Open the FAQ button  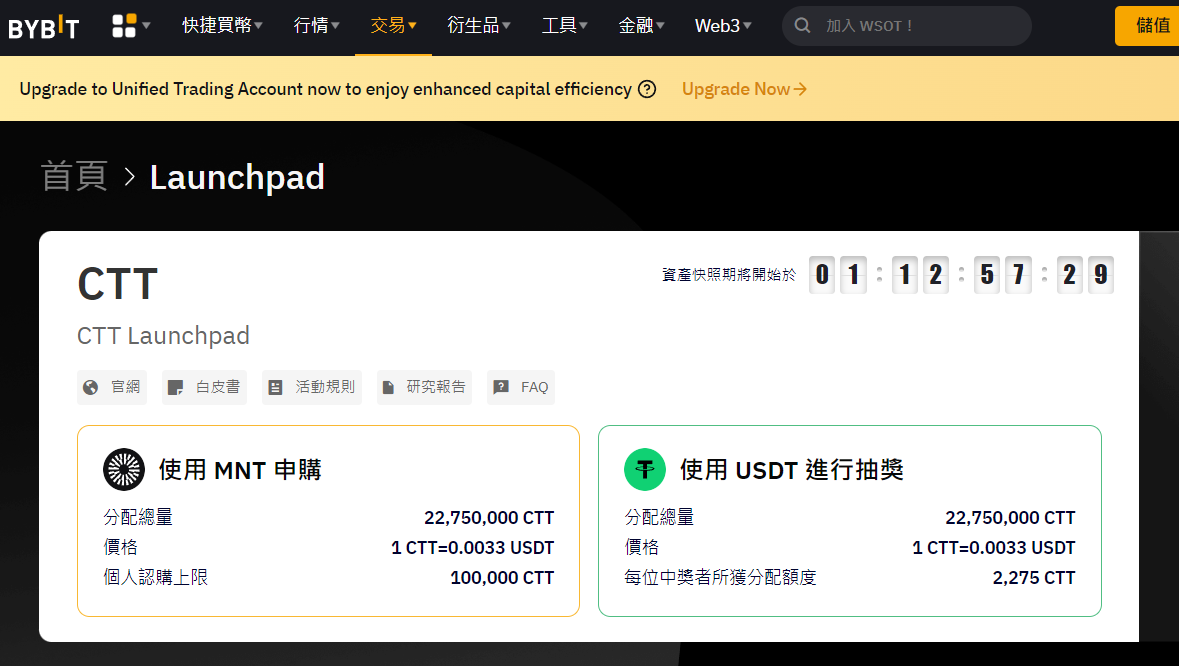pos(521,387)
